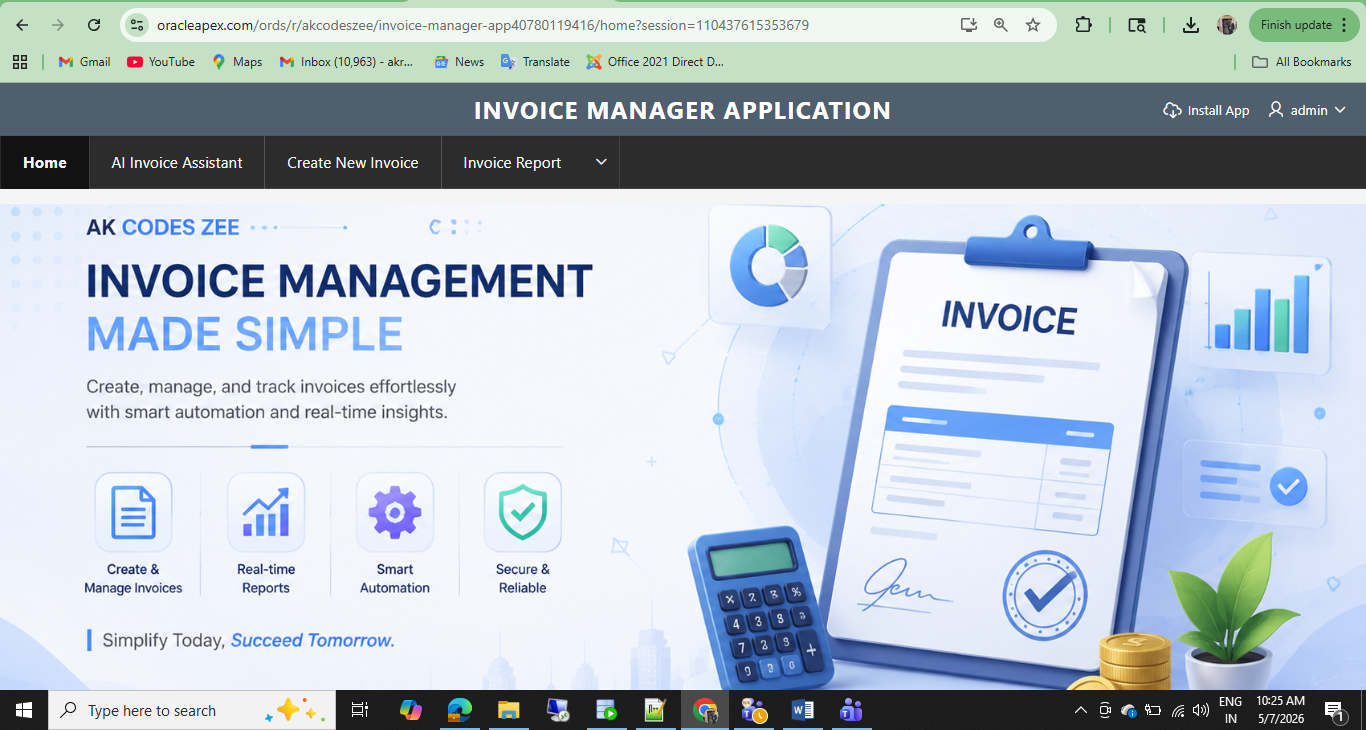Open the zoom magnifier icon in address bar
1366x730 pixels.
1000,25
